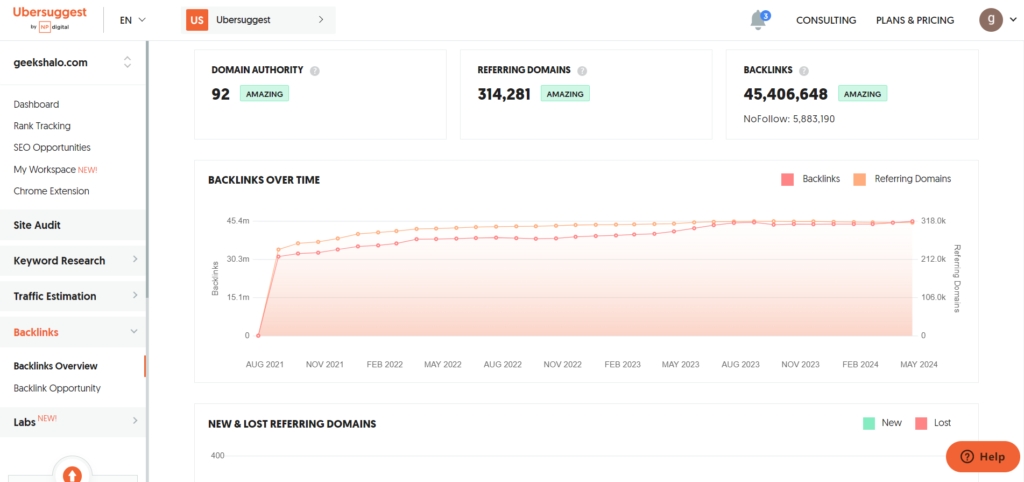Viewport: 1024px width, 482px height.
Task: Click the Referring Domains help icon
Action: pos(582,71)
